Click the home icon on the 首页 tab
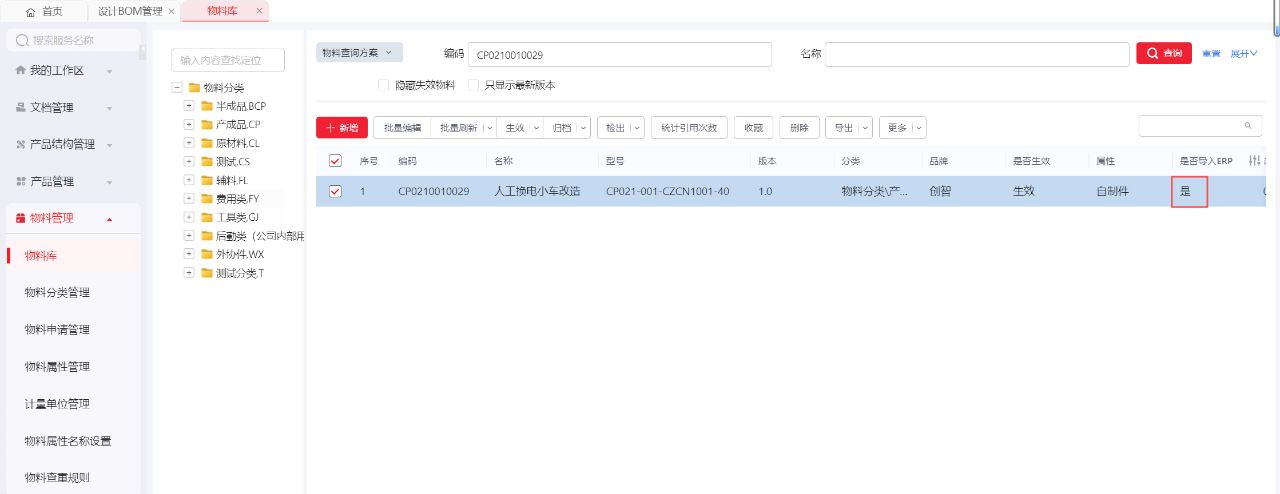Viewport: 1280px width, 494px height. click(x=30, y=11)
